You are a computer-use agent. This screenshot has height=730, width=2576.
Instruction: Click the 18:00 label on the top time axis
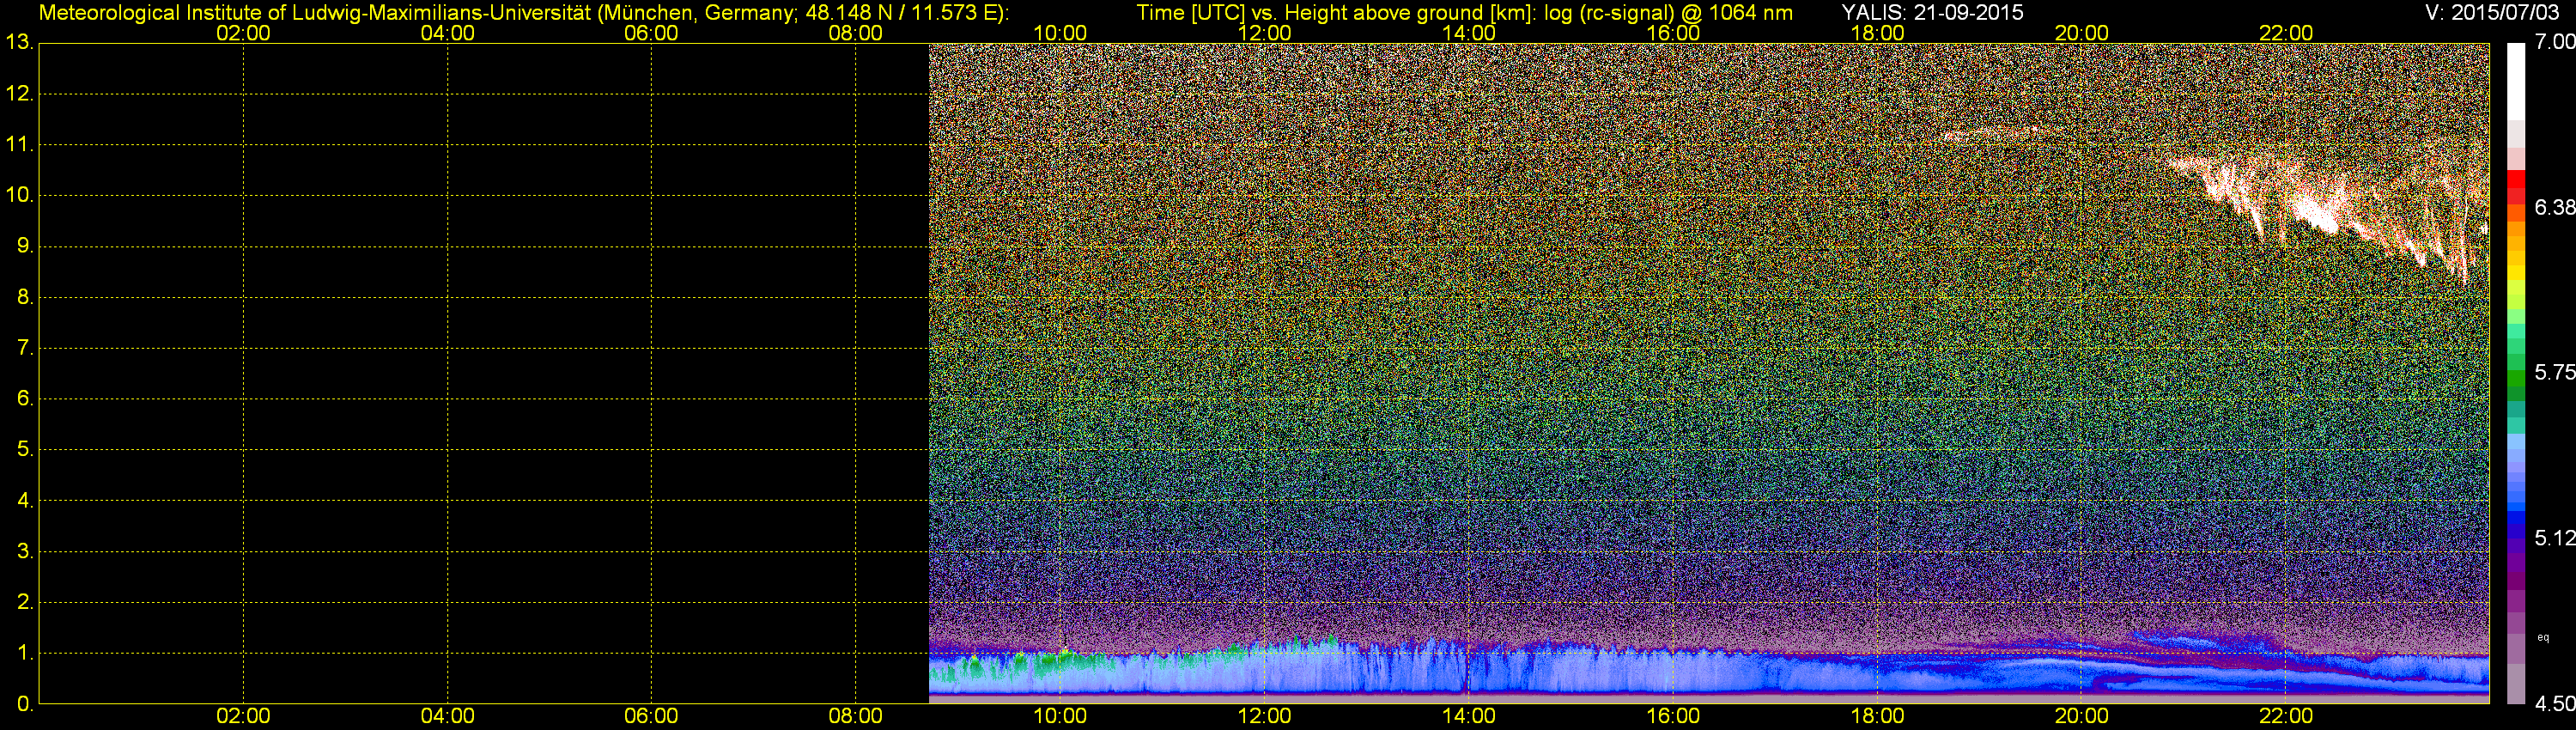click(x=1877, y=33)
